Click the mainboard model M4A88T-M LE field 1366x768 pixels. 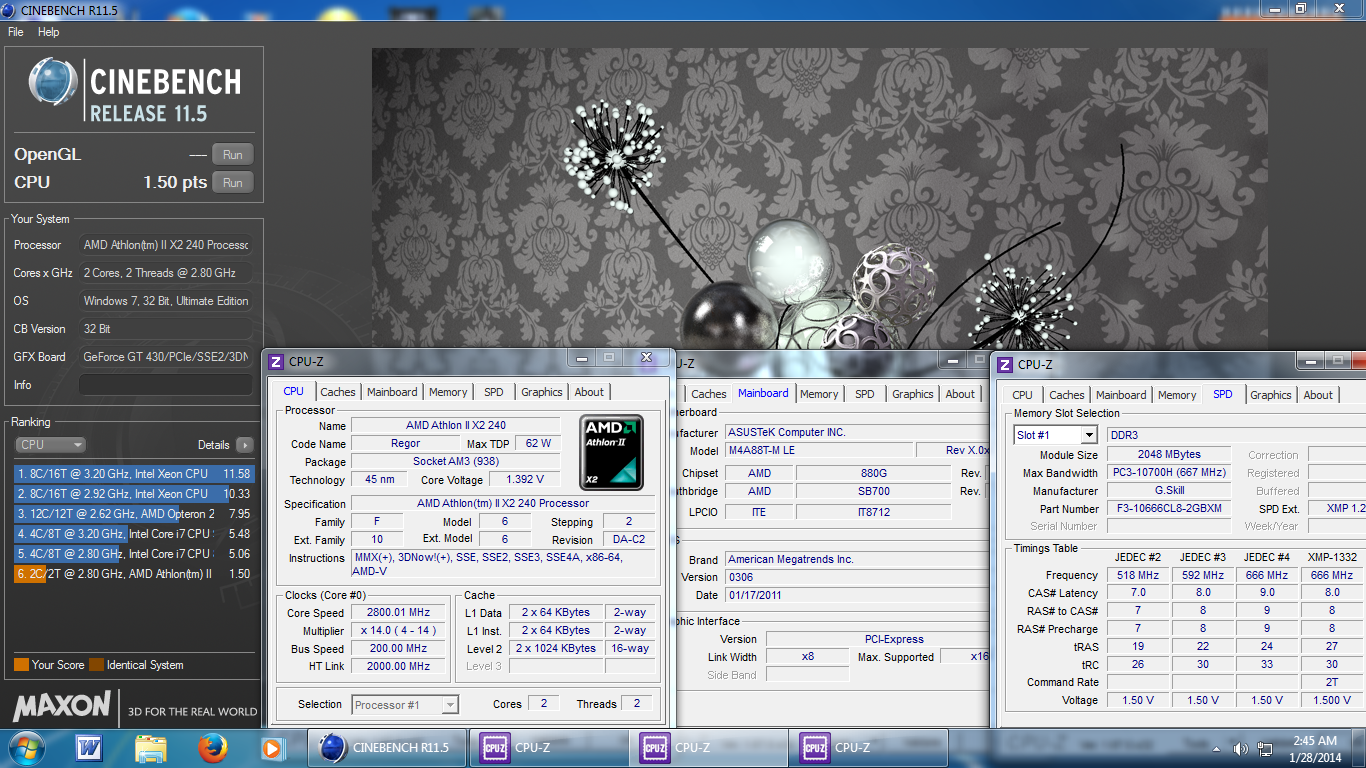(x=818, y=450)
